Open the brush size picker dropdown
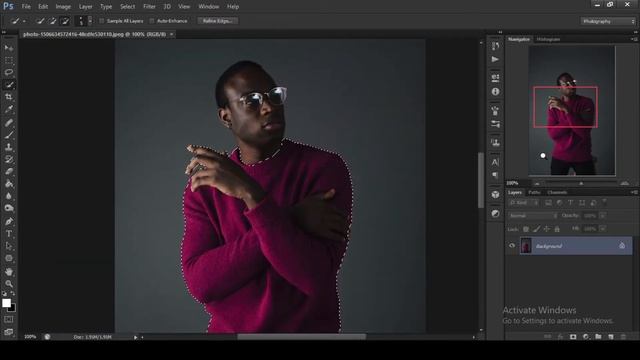 point(90,21)
